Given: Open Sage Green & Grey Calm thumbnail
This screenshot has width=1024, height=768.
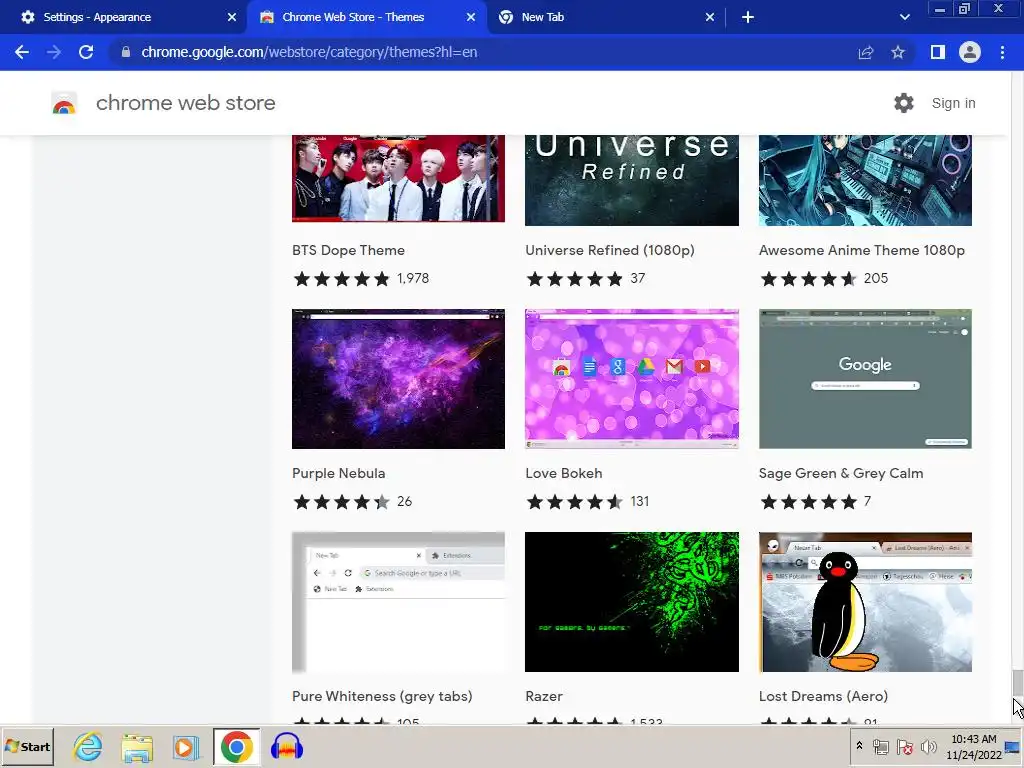Looking at the screenshot, I should coord(865,379).
